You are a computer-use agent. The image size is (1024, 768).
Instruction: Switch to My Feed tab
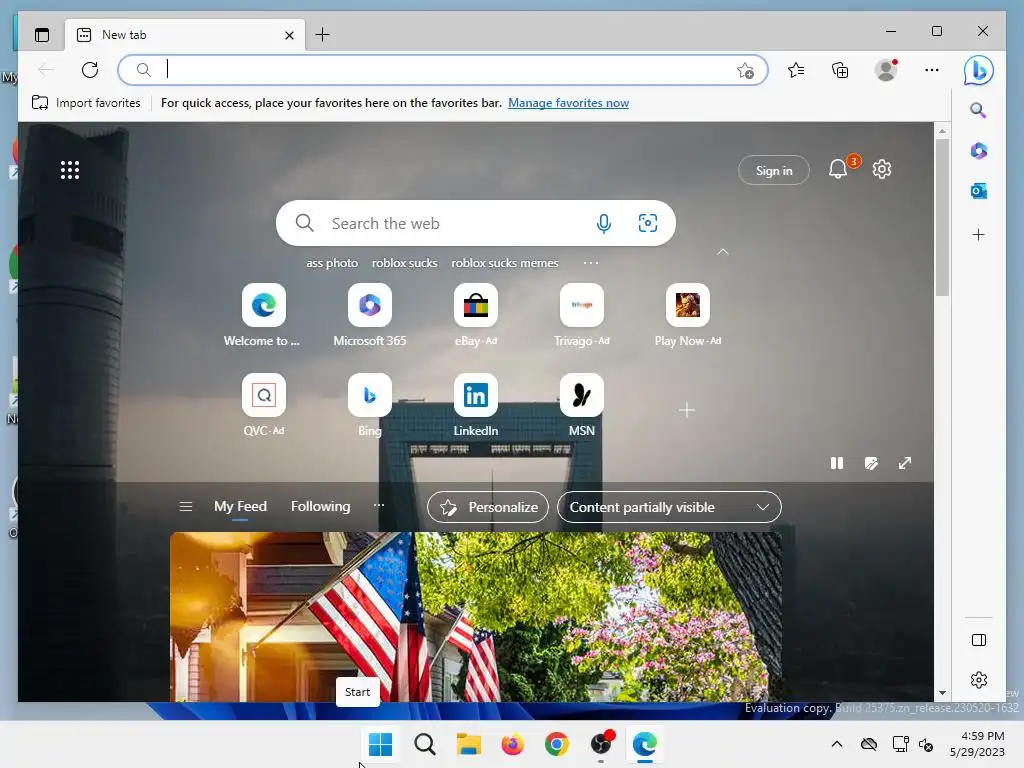(x=240, y=506)
